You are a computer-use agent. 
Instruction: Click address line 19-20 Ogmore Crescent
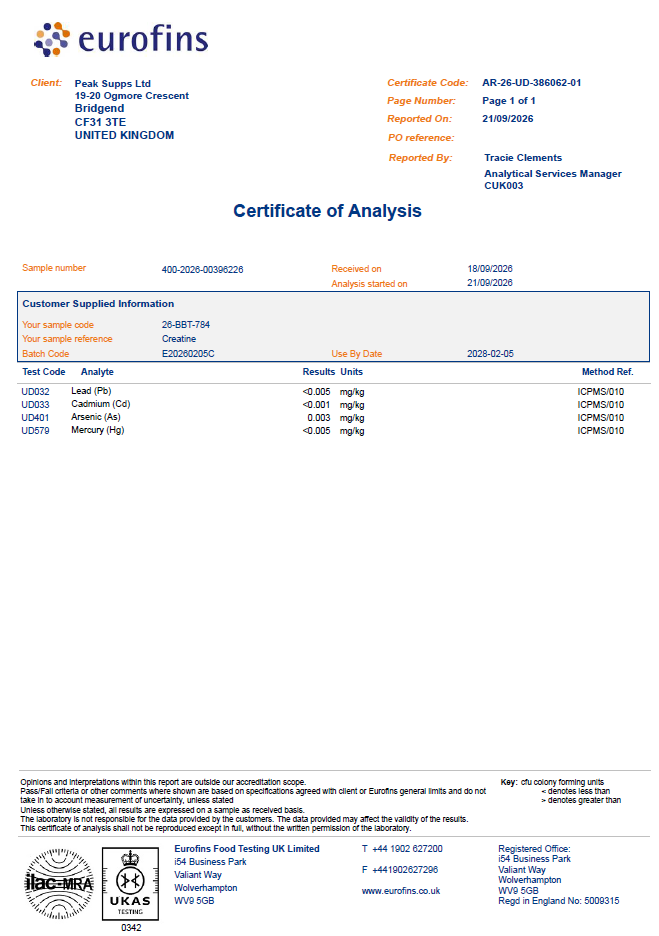coord(131,96)
